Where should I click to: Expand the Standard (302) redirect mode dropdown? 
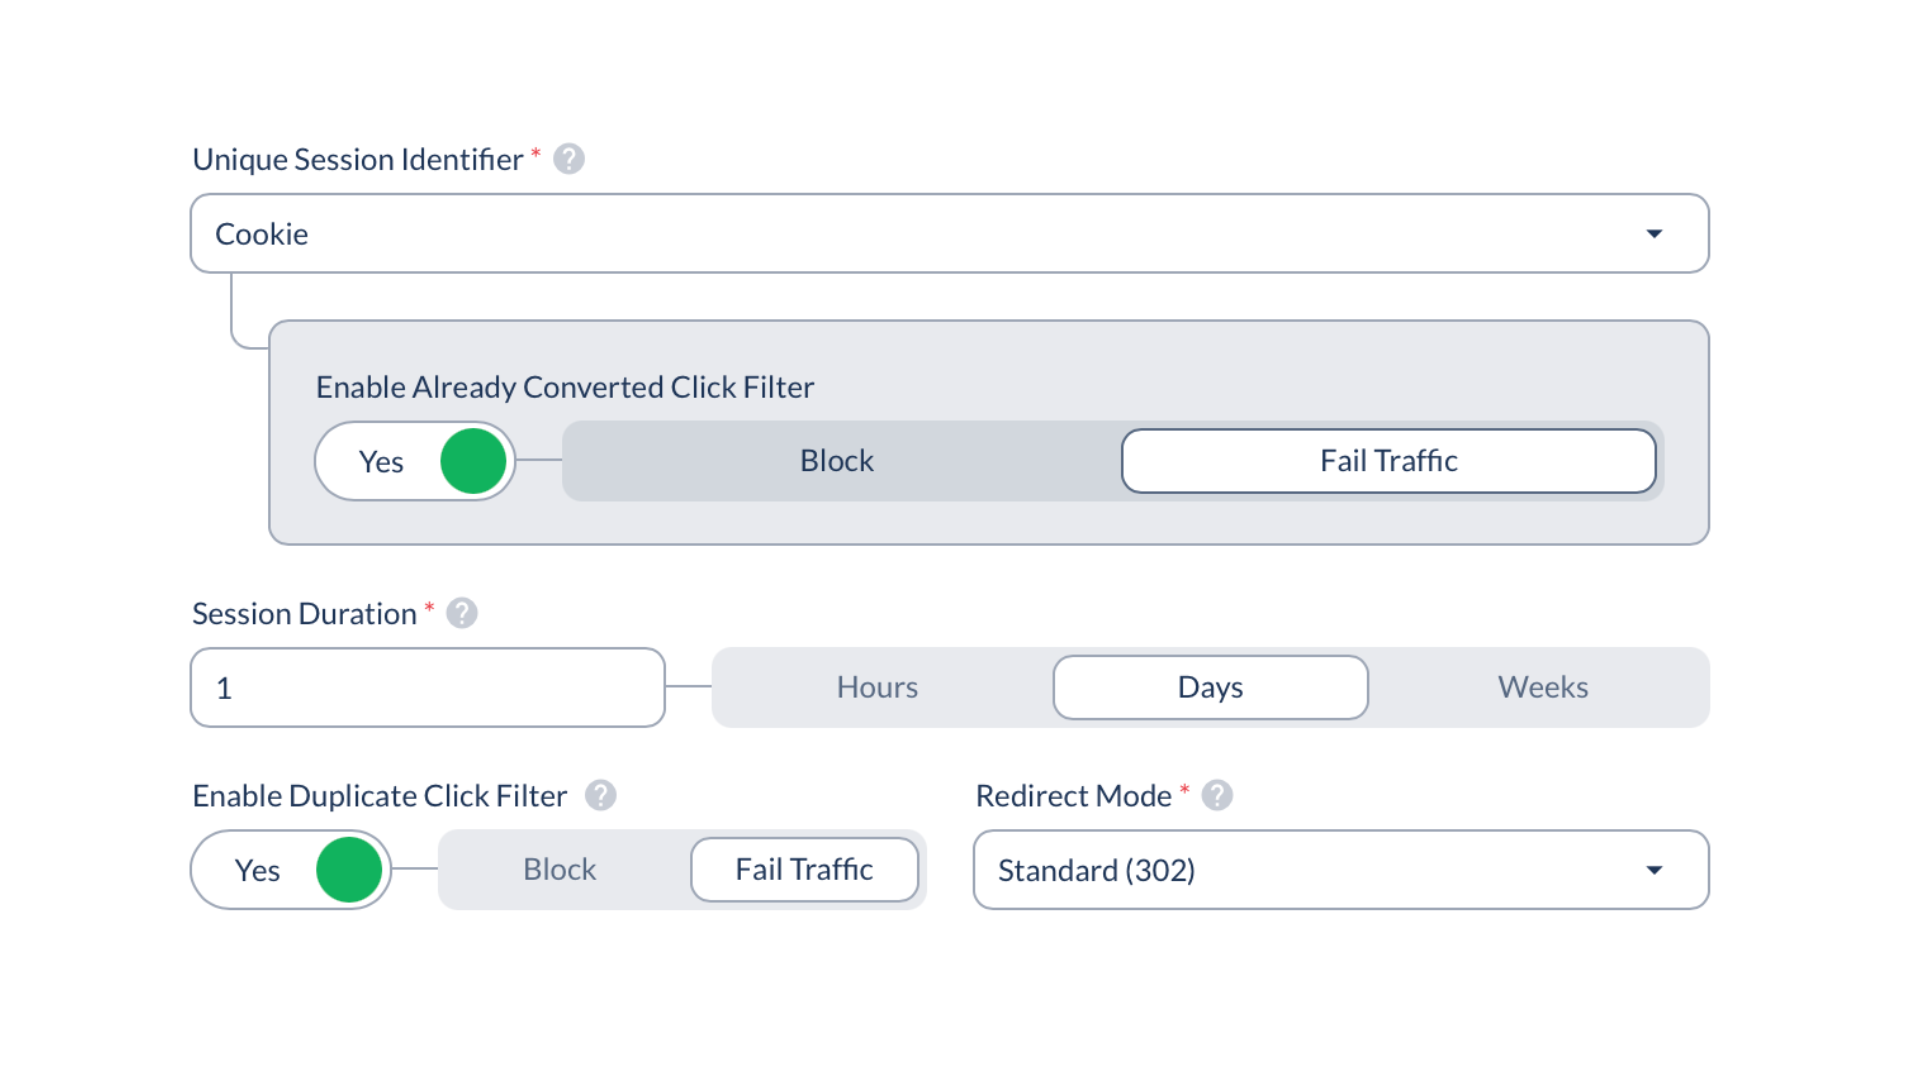tap(1341, 869)
